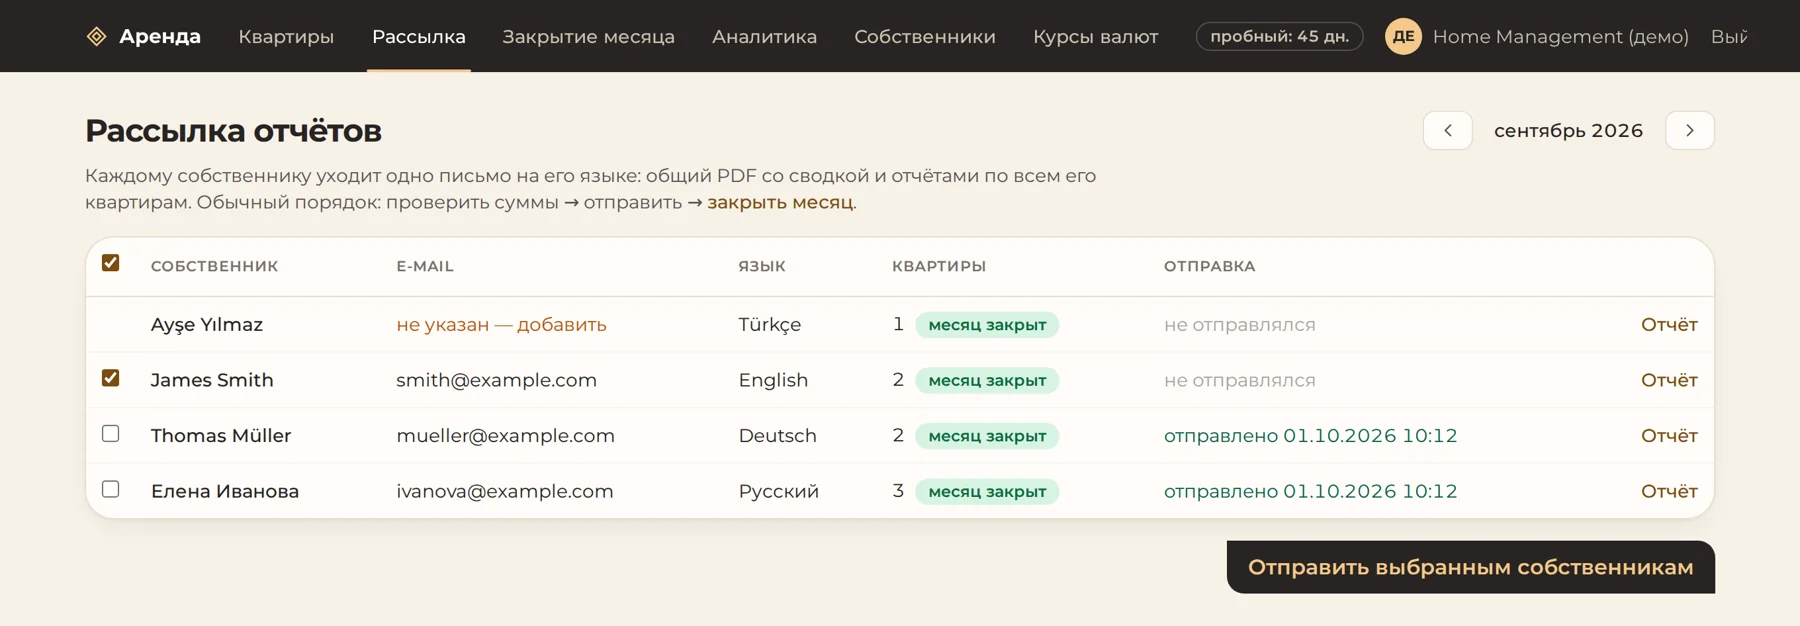1800x626 pixels.
Task: Switch to the Закрытие месяца tab
Action: pyautogui.click(x=588, y=36)
